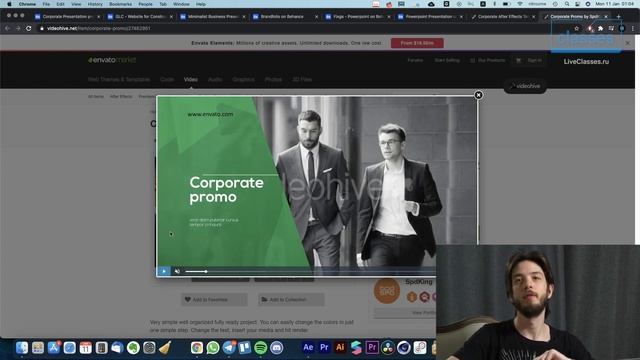The width and height of the screenshot is (640, 360).
Task: Open Chrome extensions puzzle icon
Action: pyautogui.click(x=600, y=28)
